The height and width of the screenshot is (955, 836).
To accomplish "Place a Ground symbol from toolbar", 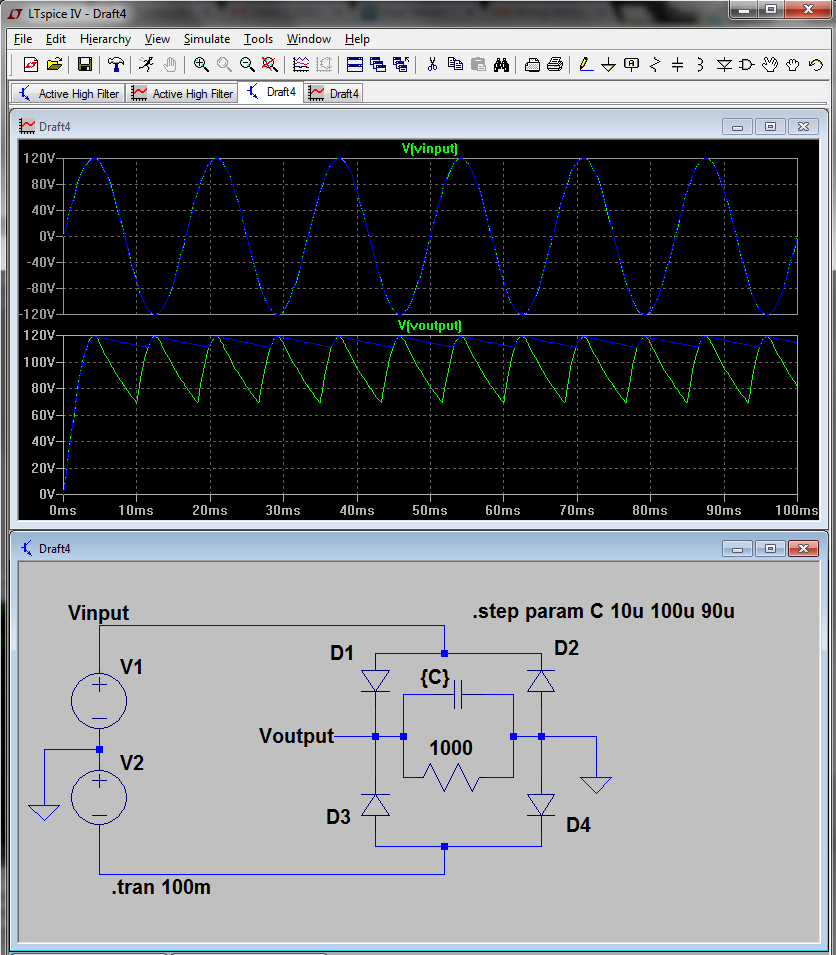I will coord(608,64).
